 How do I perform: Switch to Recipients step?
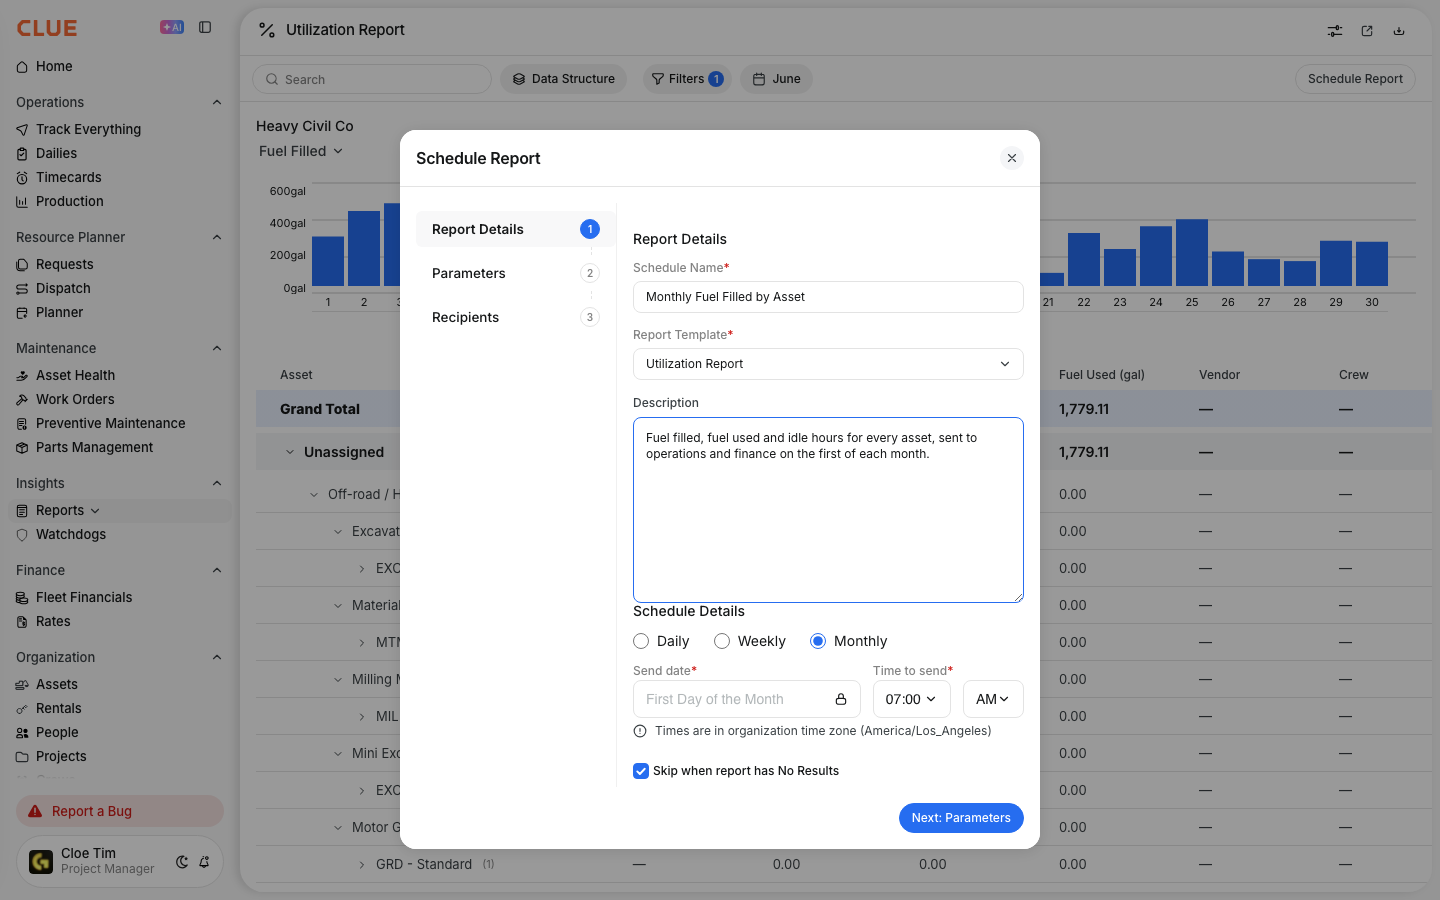coord(515,317)
